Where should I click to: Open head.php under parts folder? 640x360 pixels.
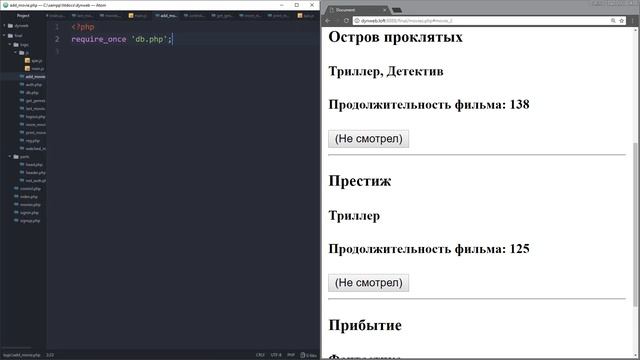(x=31, y=164)
